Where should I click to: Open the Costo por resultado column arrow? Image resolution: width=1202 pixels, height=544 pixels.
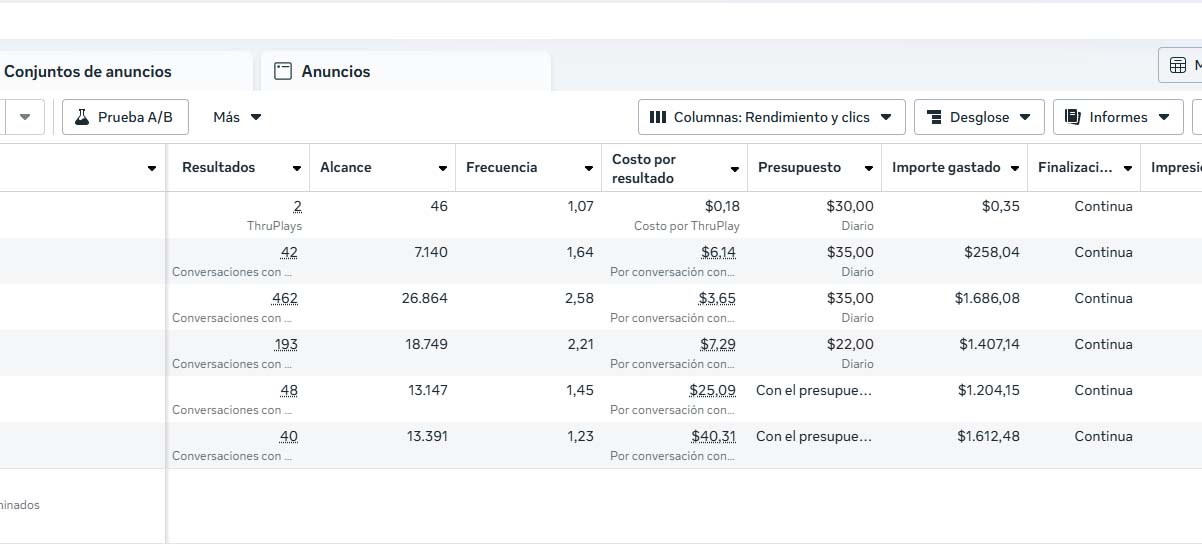point(735,169)
